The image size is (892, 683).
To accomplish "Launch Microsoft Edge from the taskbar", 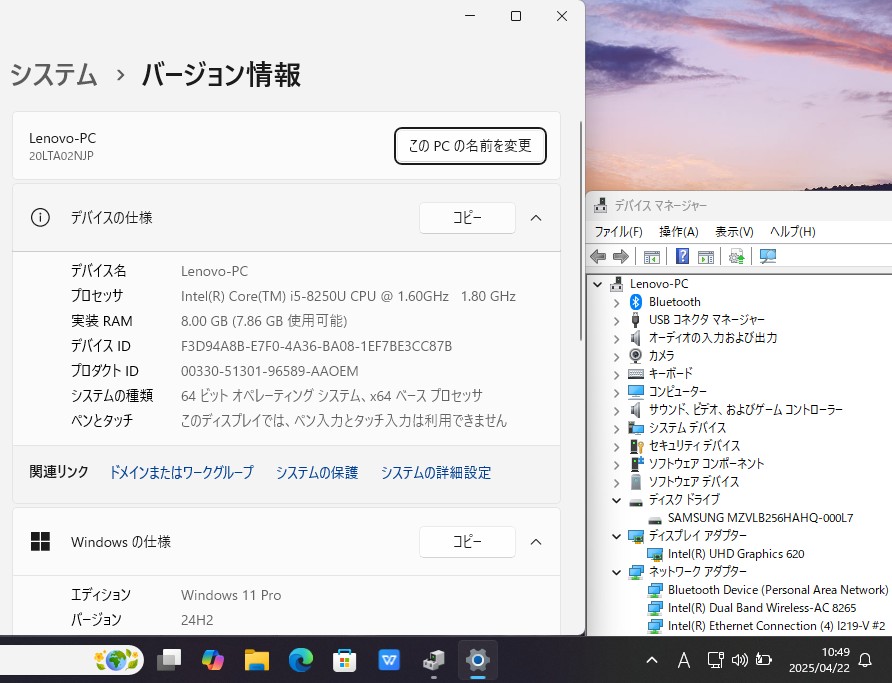I will point(300,660).
